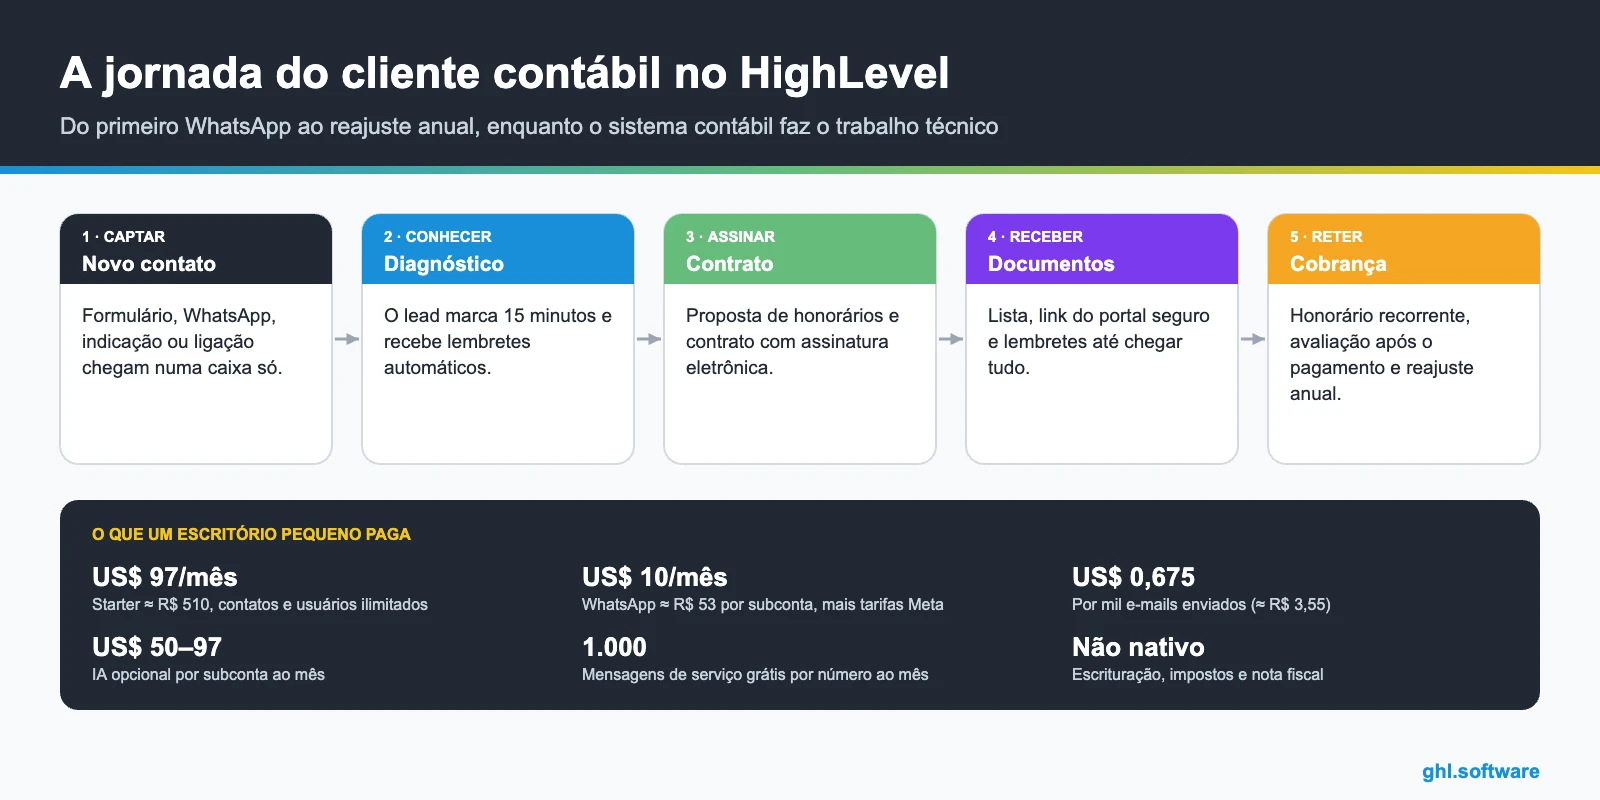Click the title 'A jornada do cliente contábil no HighLevel'

(x=504, y=73)
